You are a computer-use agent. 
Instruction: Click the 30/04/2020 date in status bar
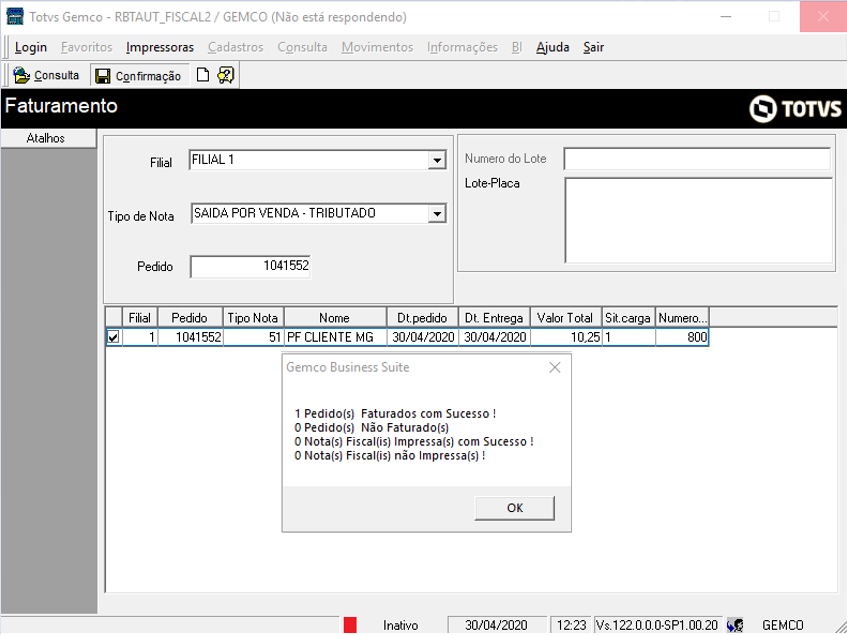496,625
